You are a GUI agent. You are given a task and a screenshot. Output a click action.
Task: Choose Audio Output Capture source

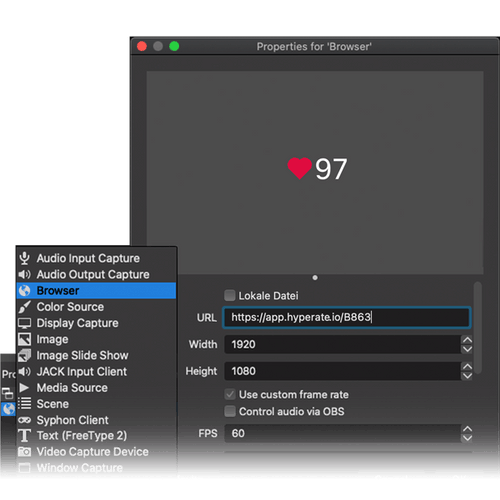(96, 274)
